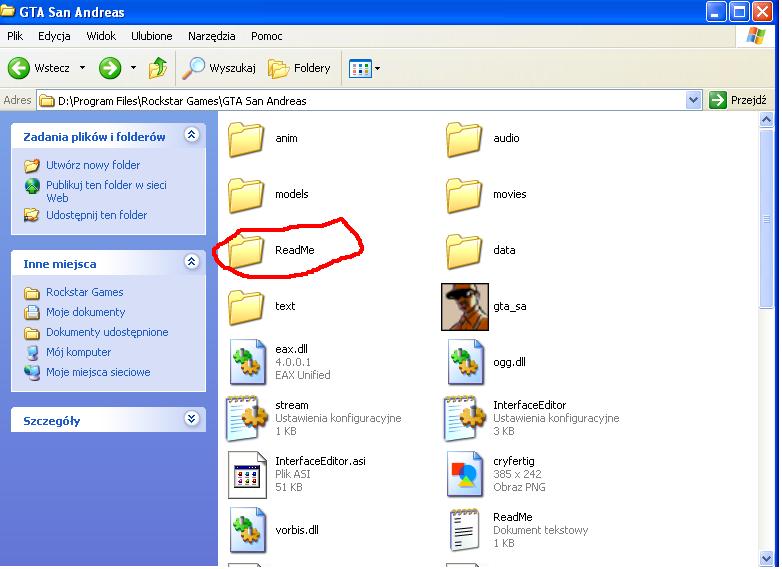Click Udostępnij ten folder link
Image resolution: width=782 pixels, height=569 pixels.
[96, 215]
